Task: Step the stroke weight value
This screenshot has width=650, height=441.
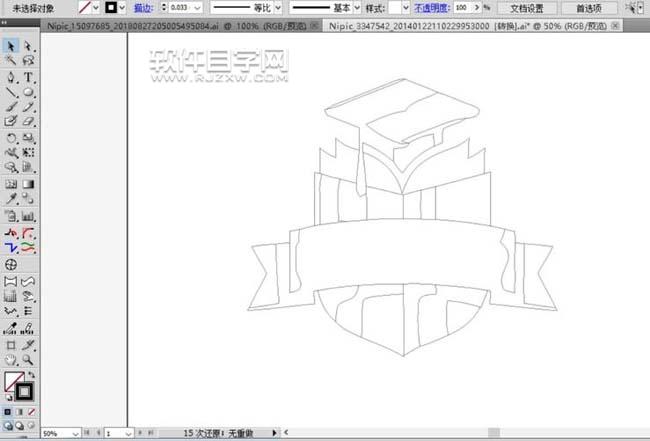Action: (x=164, y=7)
